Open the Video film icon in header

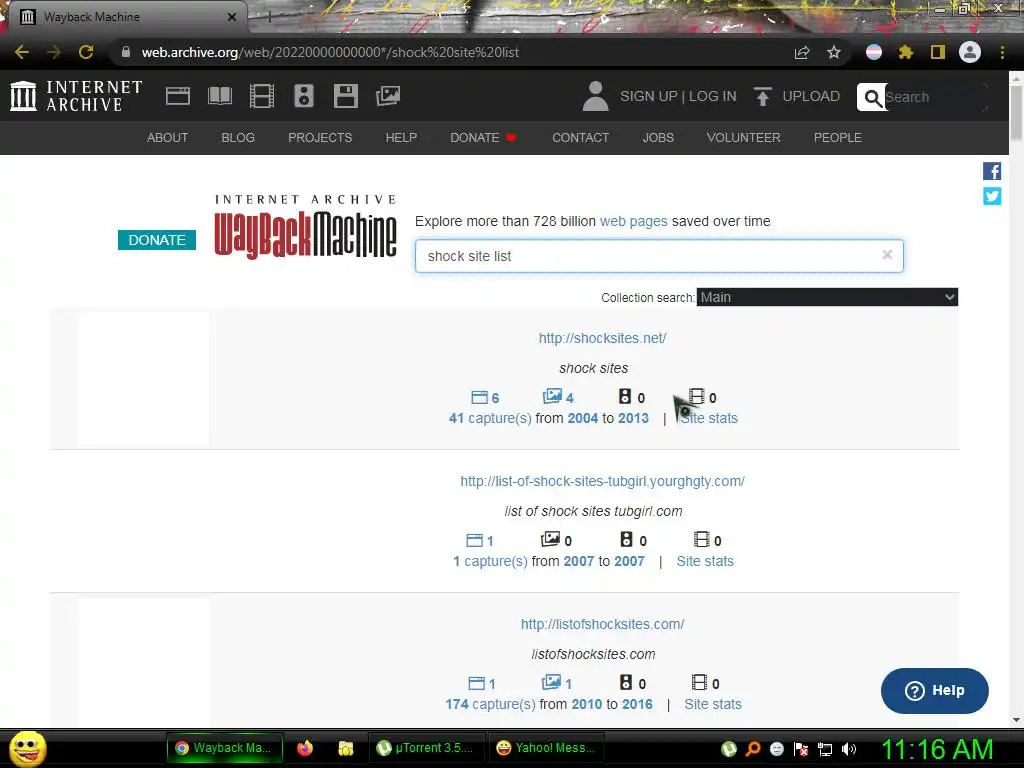point(261,96)
